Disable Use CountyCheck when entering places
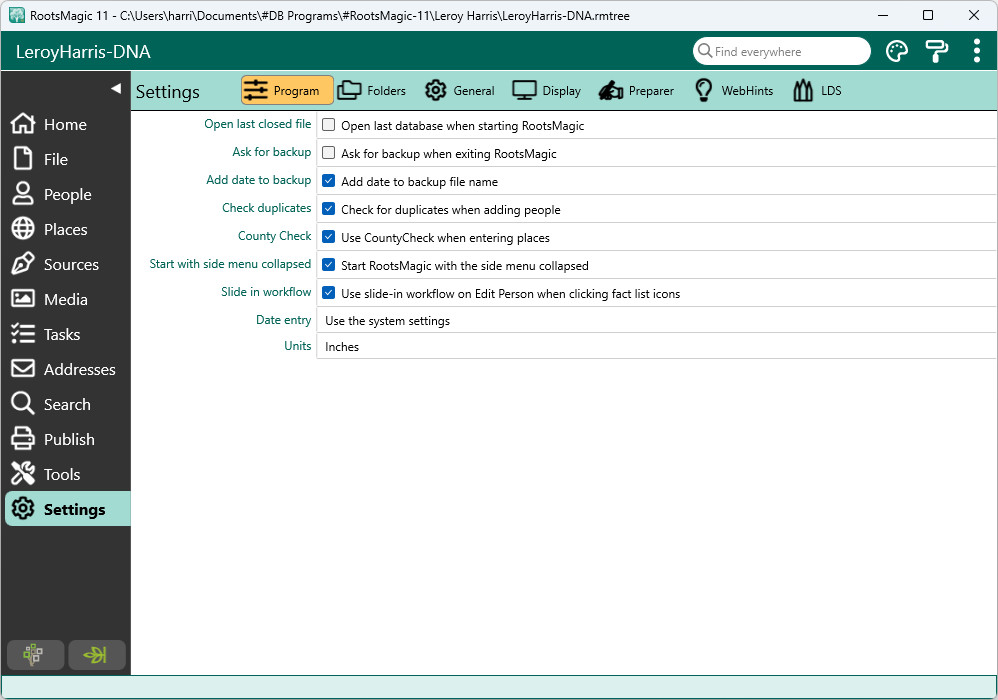The width and height of the screenshot is (998, 700). click(328, 237)
